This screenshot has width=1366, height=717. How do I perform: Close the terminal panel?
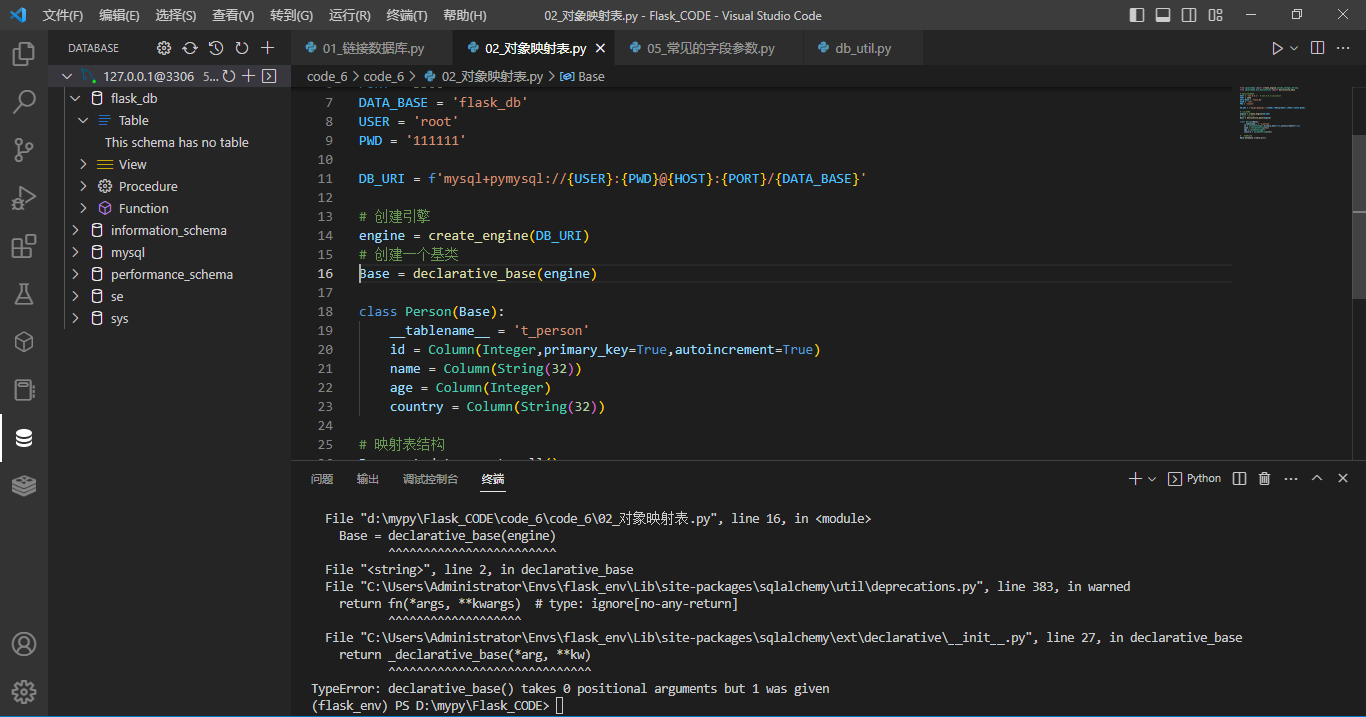[x=1343, y=479]
